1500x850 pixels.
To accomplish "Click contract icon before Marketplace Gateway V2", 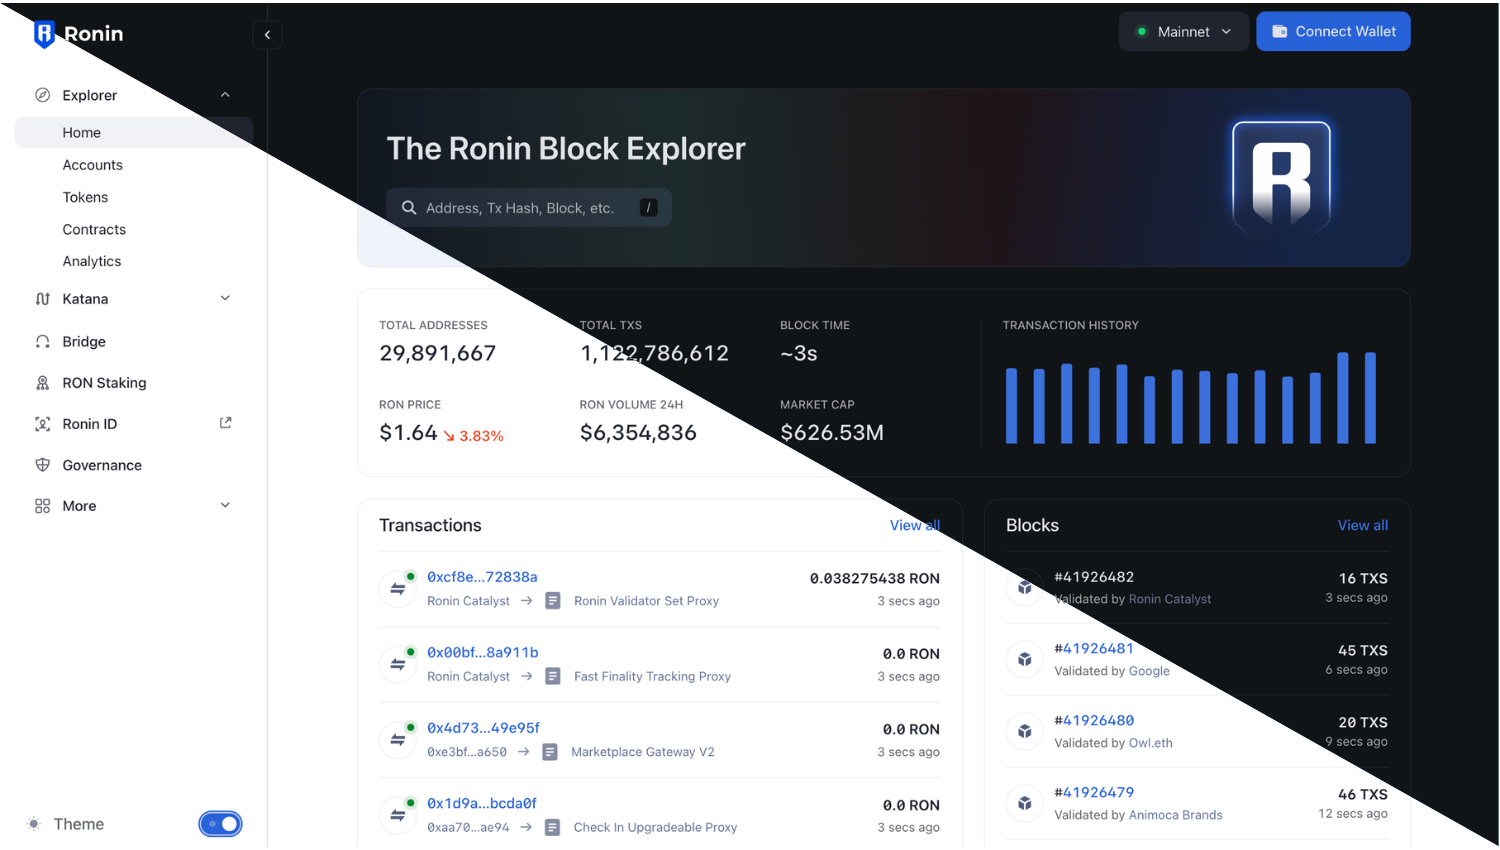I will (550, 752).
